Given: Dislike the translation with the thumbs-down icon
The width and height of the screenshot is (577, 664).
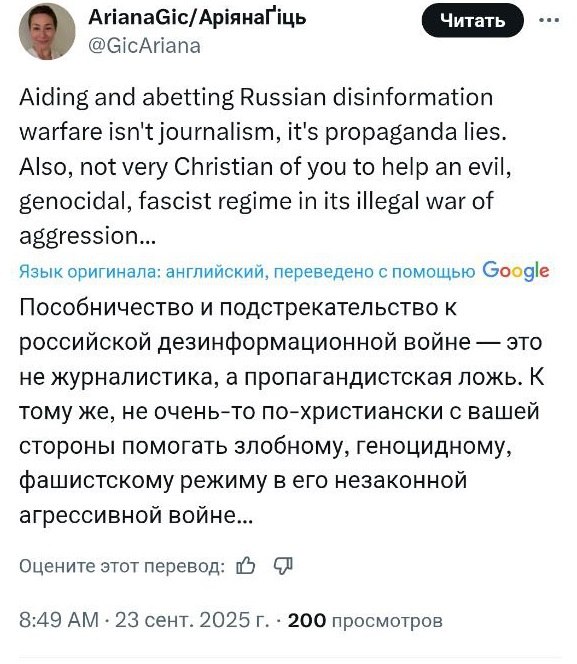Looking at the screenshot, I should (283, 565).
